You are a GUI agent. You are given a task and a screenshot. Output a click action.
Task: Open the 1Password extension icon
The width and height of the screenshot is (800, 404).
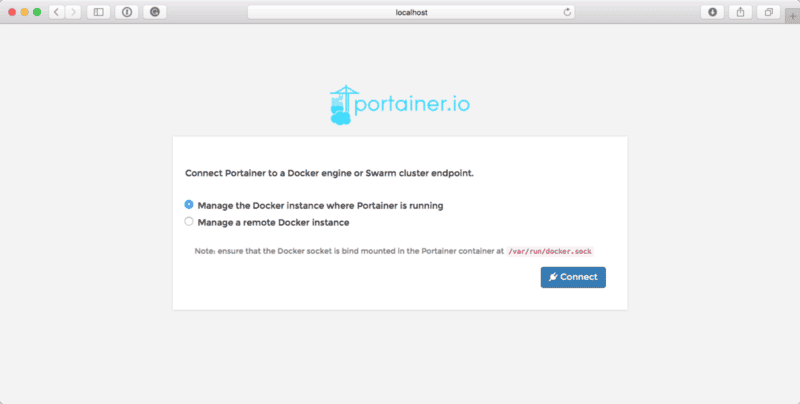point(127,12)
